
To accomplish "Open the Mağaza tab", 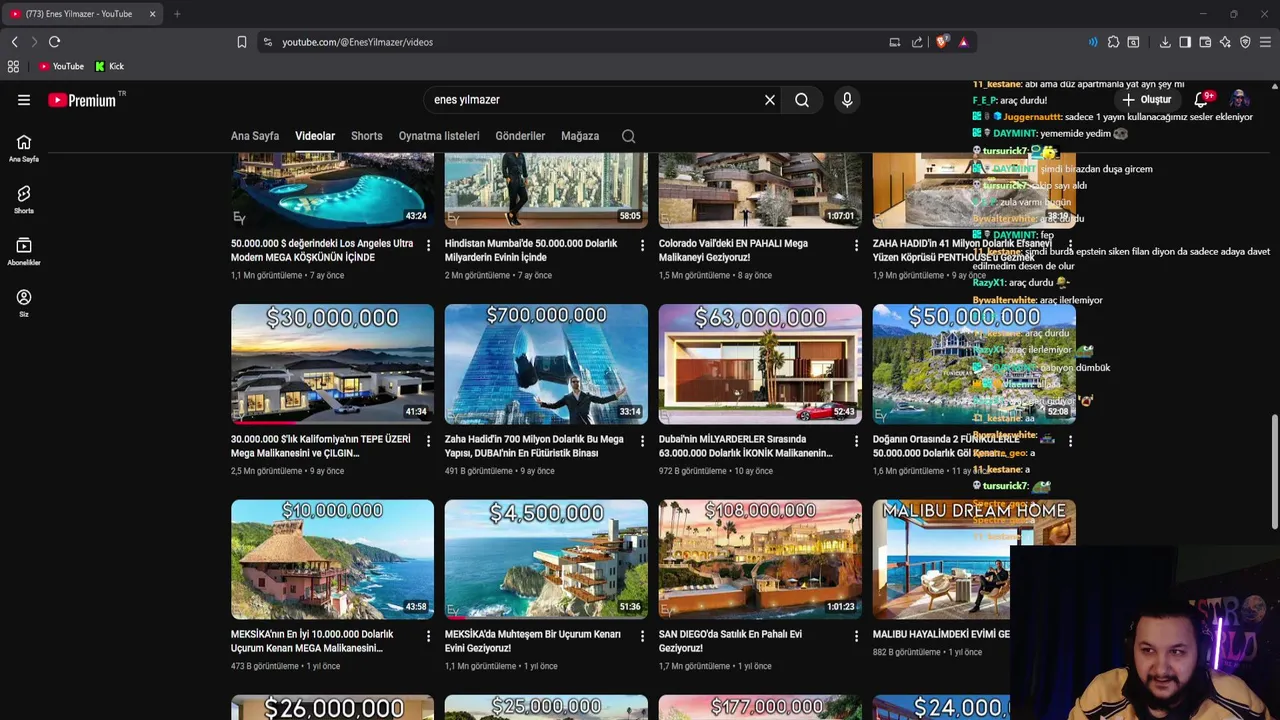I will pyautogui.click(x=580, y=136).
